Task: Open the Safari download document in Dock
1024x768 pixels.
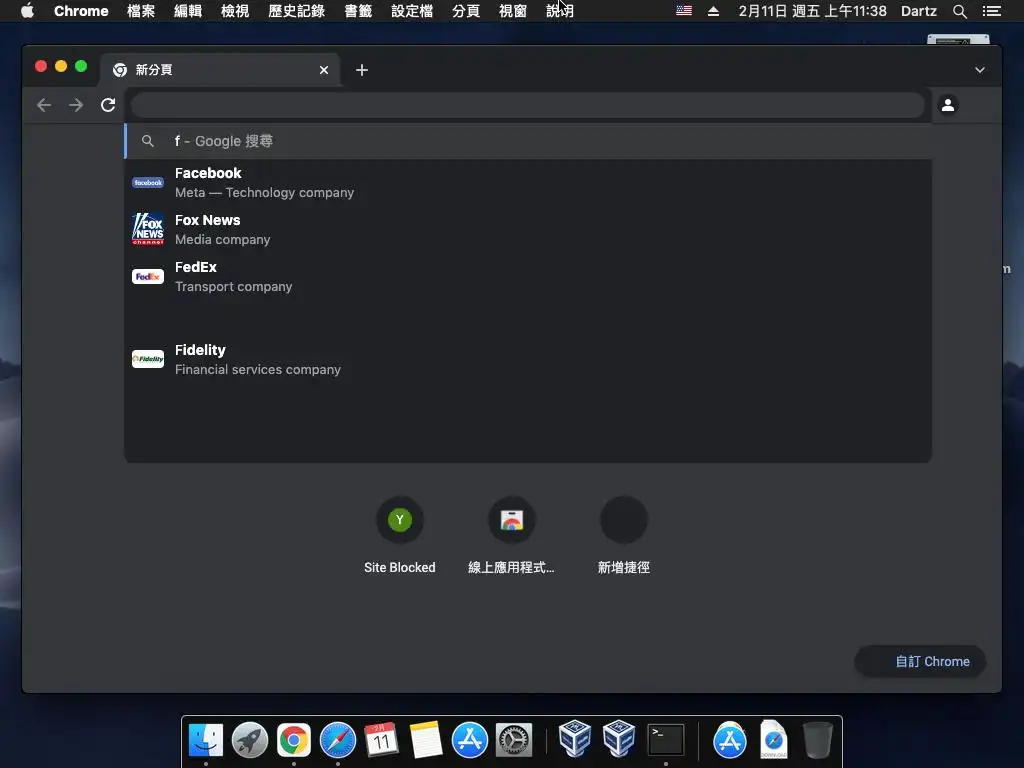Action: tap(774, 739)
